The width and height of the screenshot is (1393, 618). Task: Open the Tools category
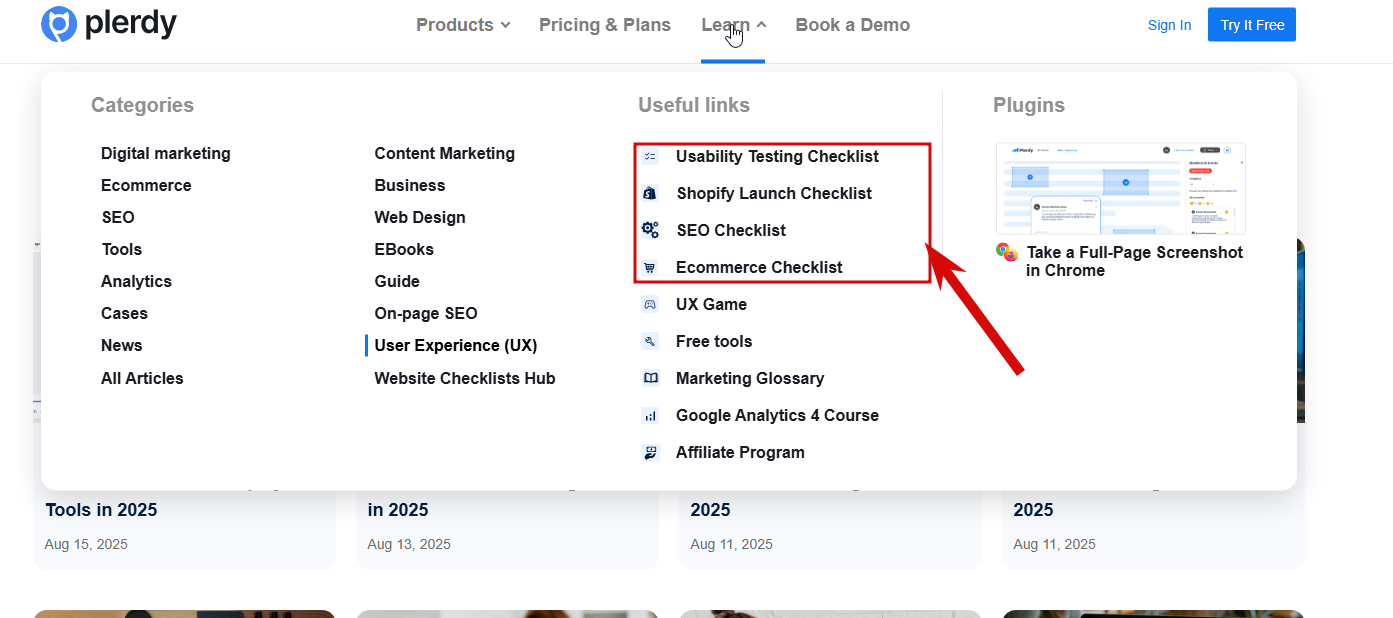tap(122, 249)
